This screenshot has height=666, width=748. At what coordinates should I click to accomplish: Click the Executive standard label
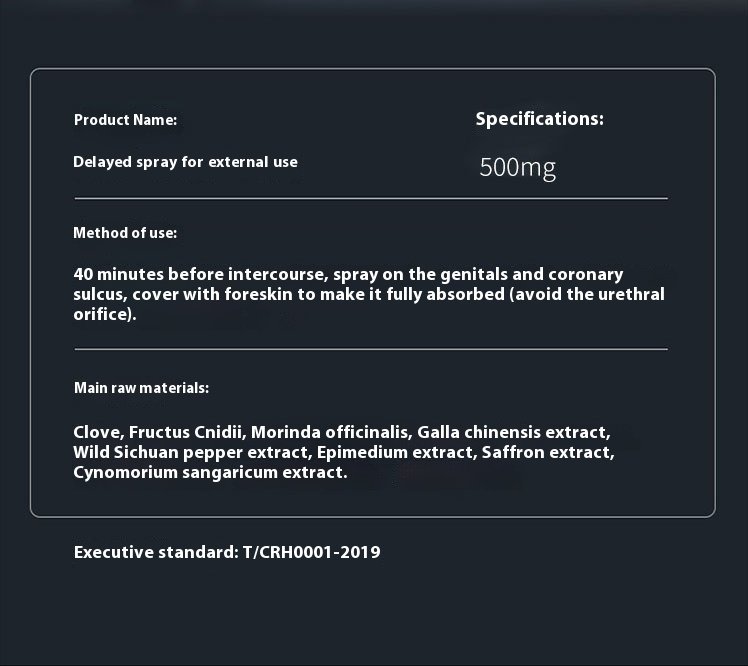(156, 552)
